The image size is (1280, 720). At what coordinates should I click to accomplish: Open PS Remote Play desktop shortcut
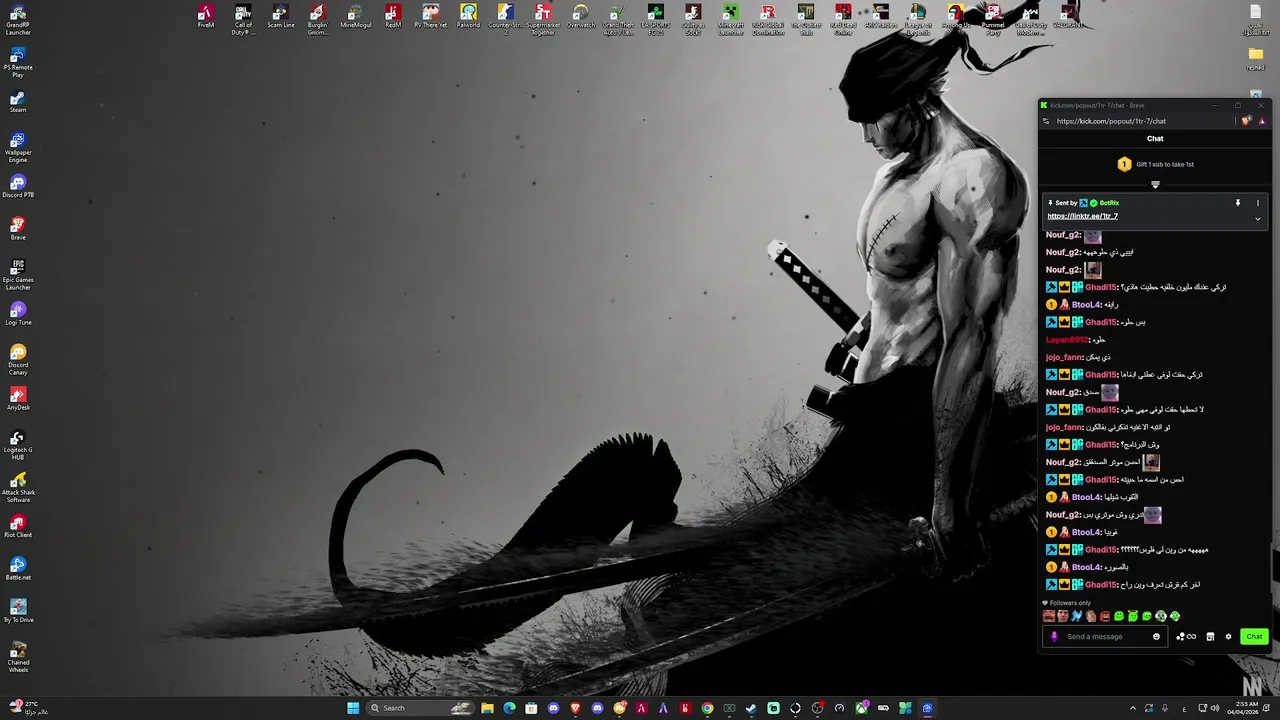pos(18,62)
